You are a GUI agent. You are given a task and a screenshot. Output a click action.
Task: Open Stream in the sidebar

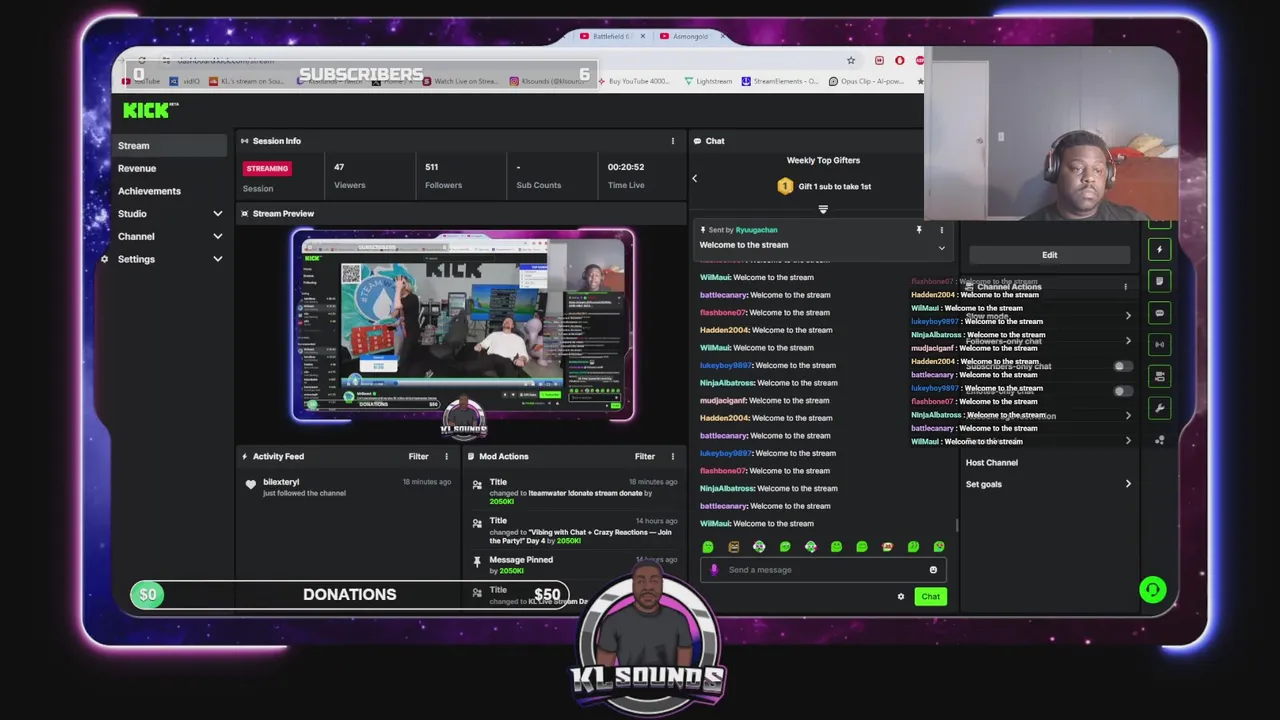pos(169,146)
